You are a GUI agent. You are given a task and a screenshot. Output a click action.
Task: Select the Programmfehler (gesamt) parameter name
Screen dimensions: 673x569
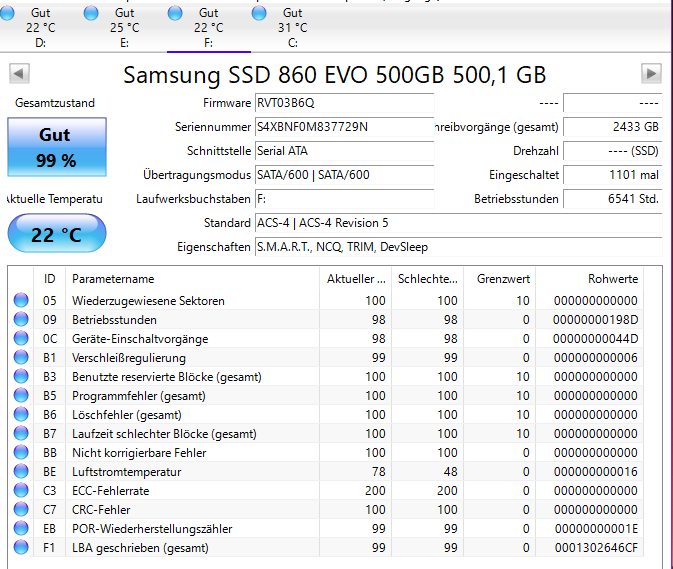[139, 396]
